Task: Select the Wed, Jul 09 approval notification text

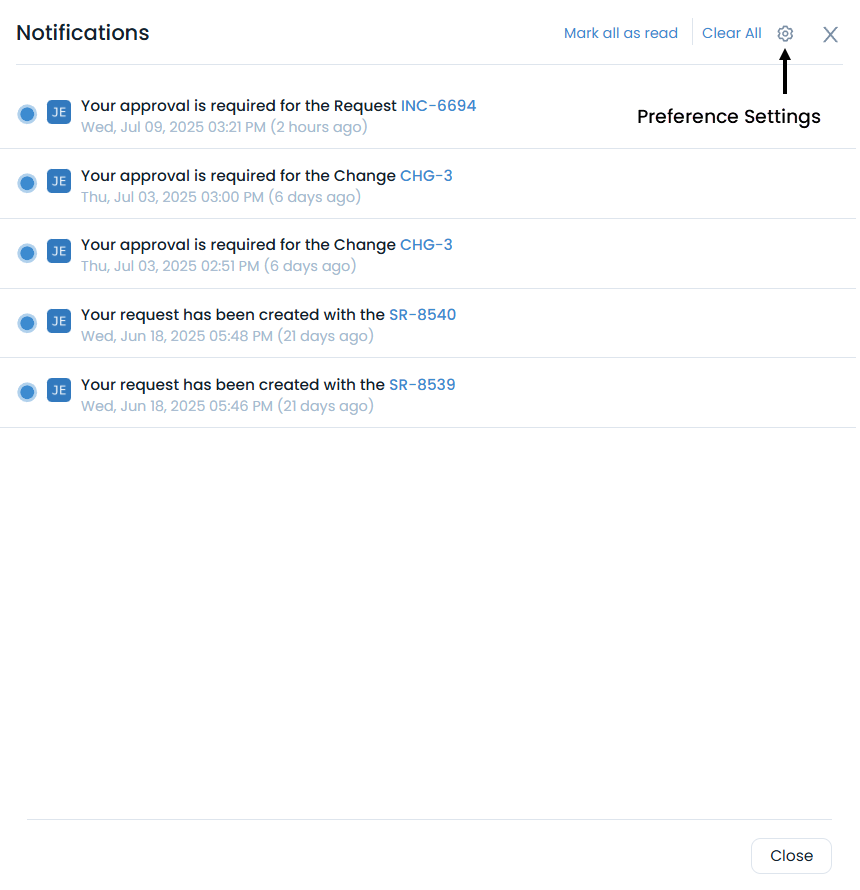Action: [x=238, y=106]
